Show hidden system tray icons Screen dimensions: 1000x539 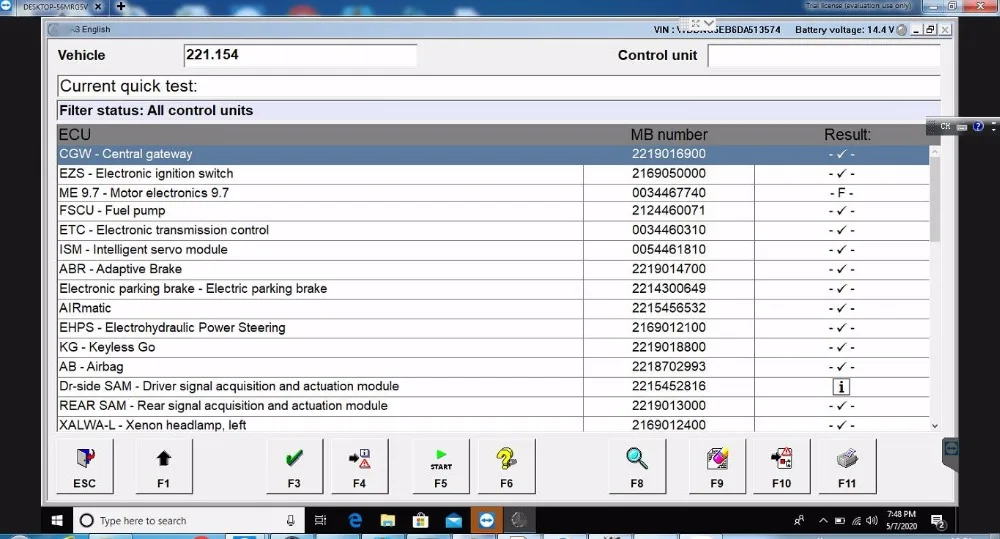[x=823, y=521]
